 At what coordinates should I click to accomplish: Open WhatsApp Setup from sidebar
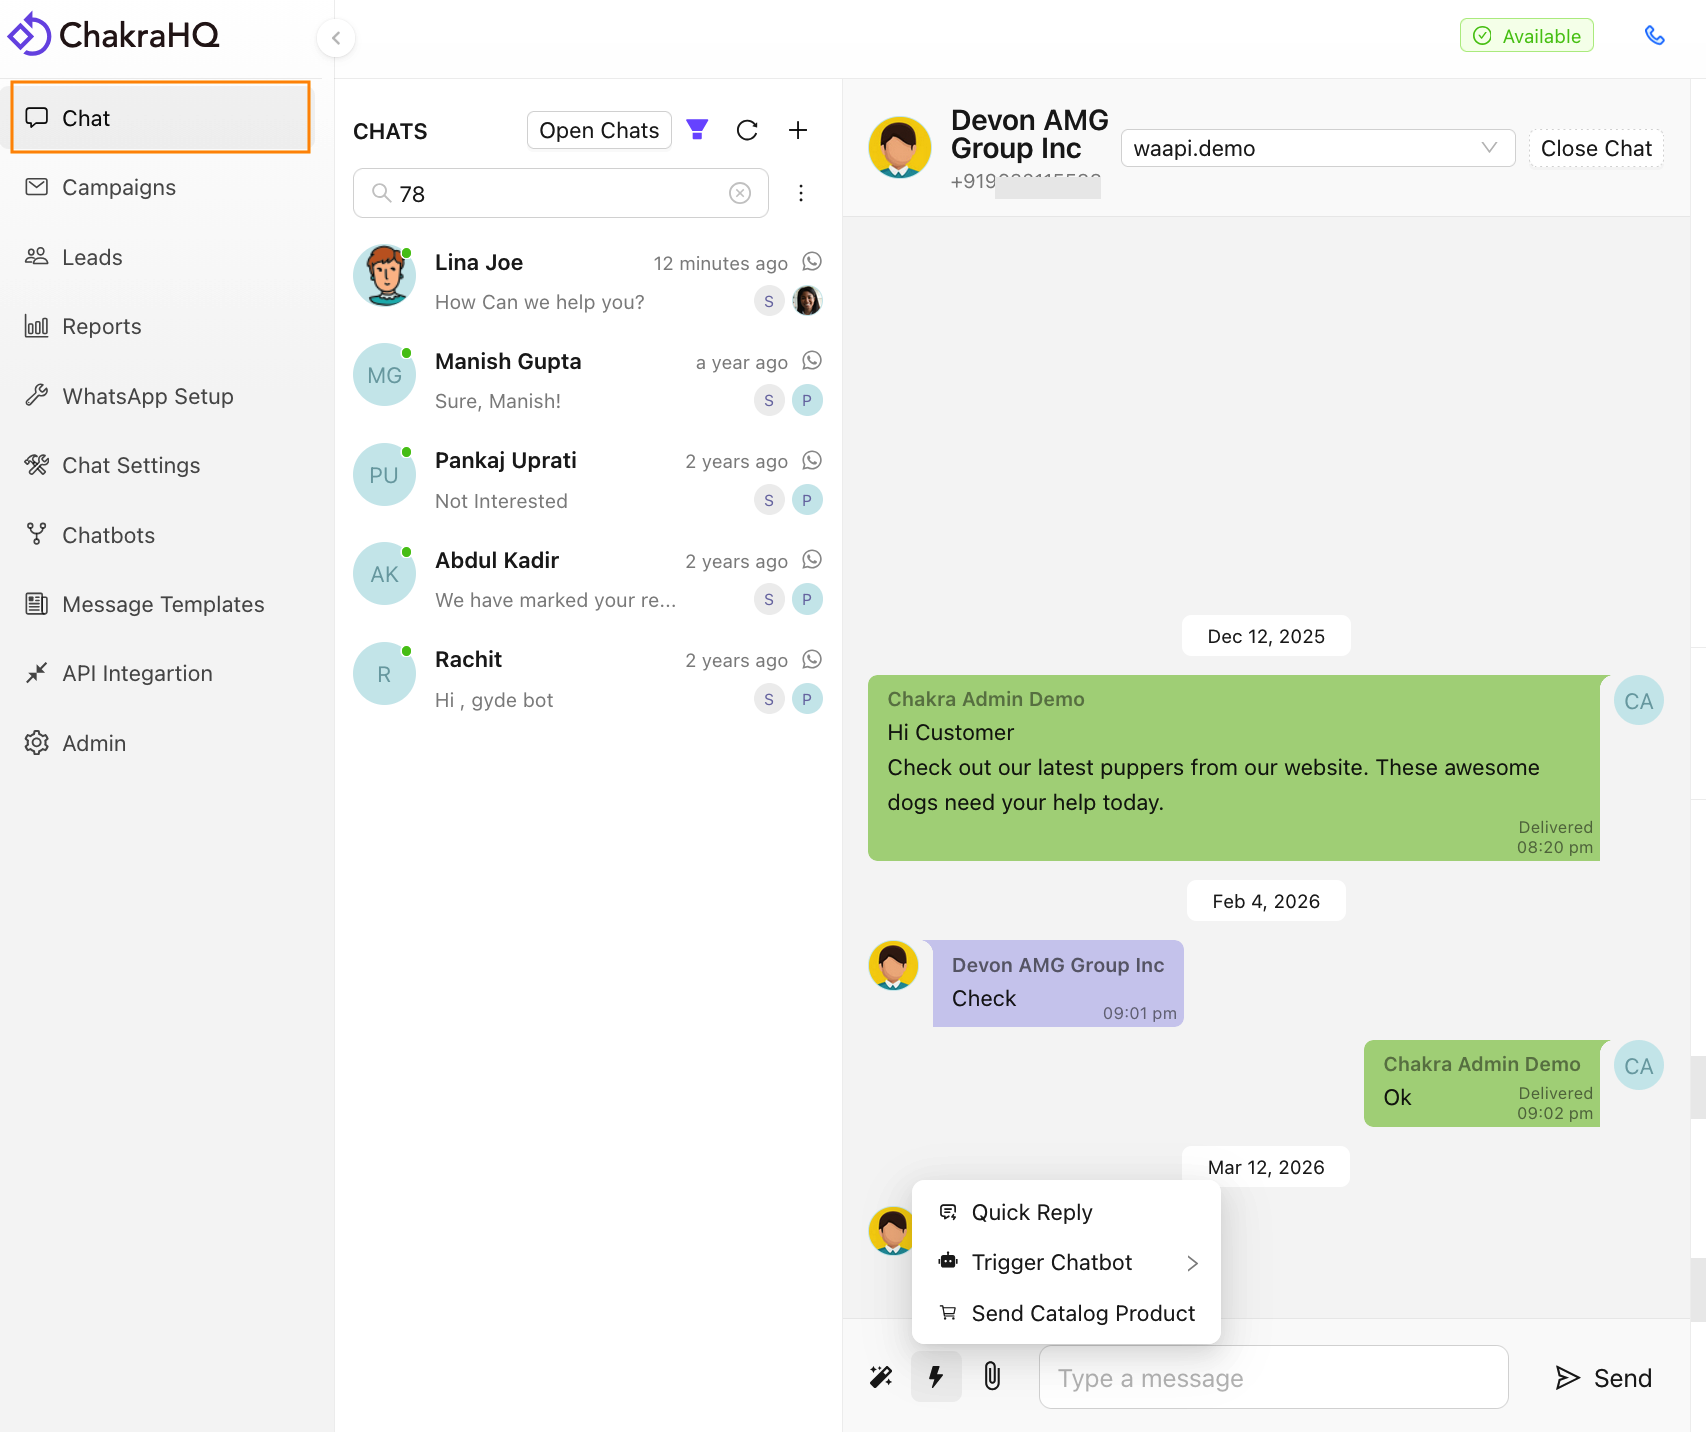(146, 396)
